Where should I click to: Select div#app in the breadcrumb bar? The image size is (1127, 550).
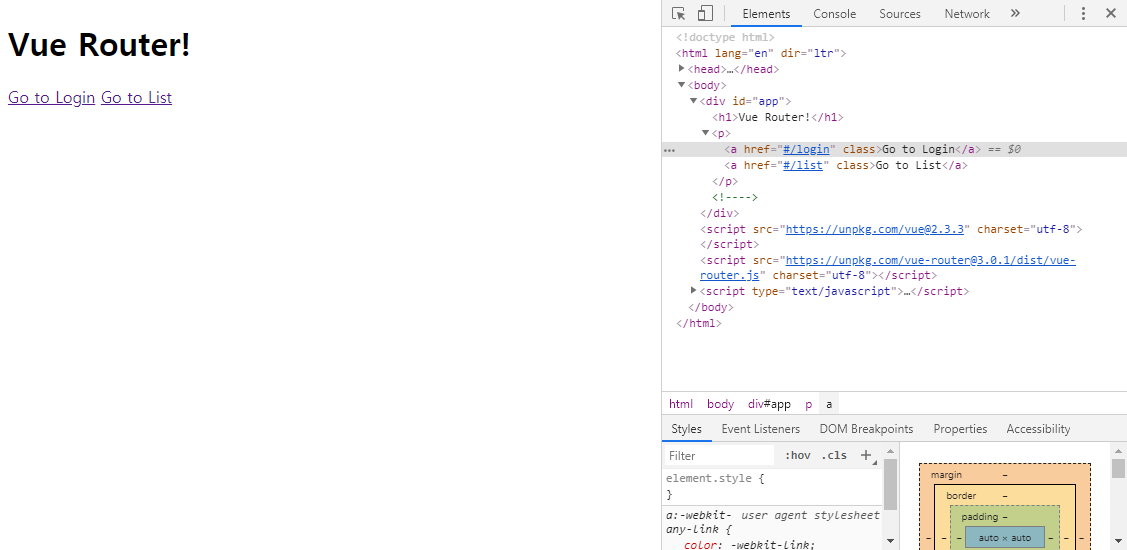point(769,404)
